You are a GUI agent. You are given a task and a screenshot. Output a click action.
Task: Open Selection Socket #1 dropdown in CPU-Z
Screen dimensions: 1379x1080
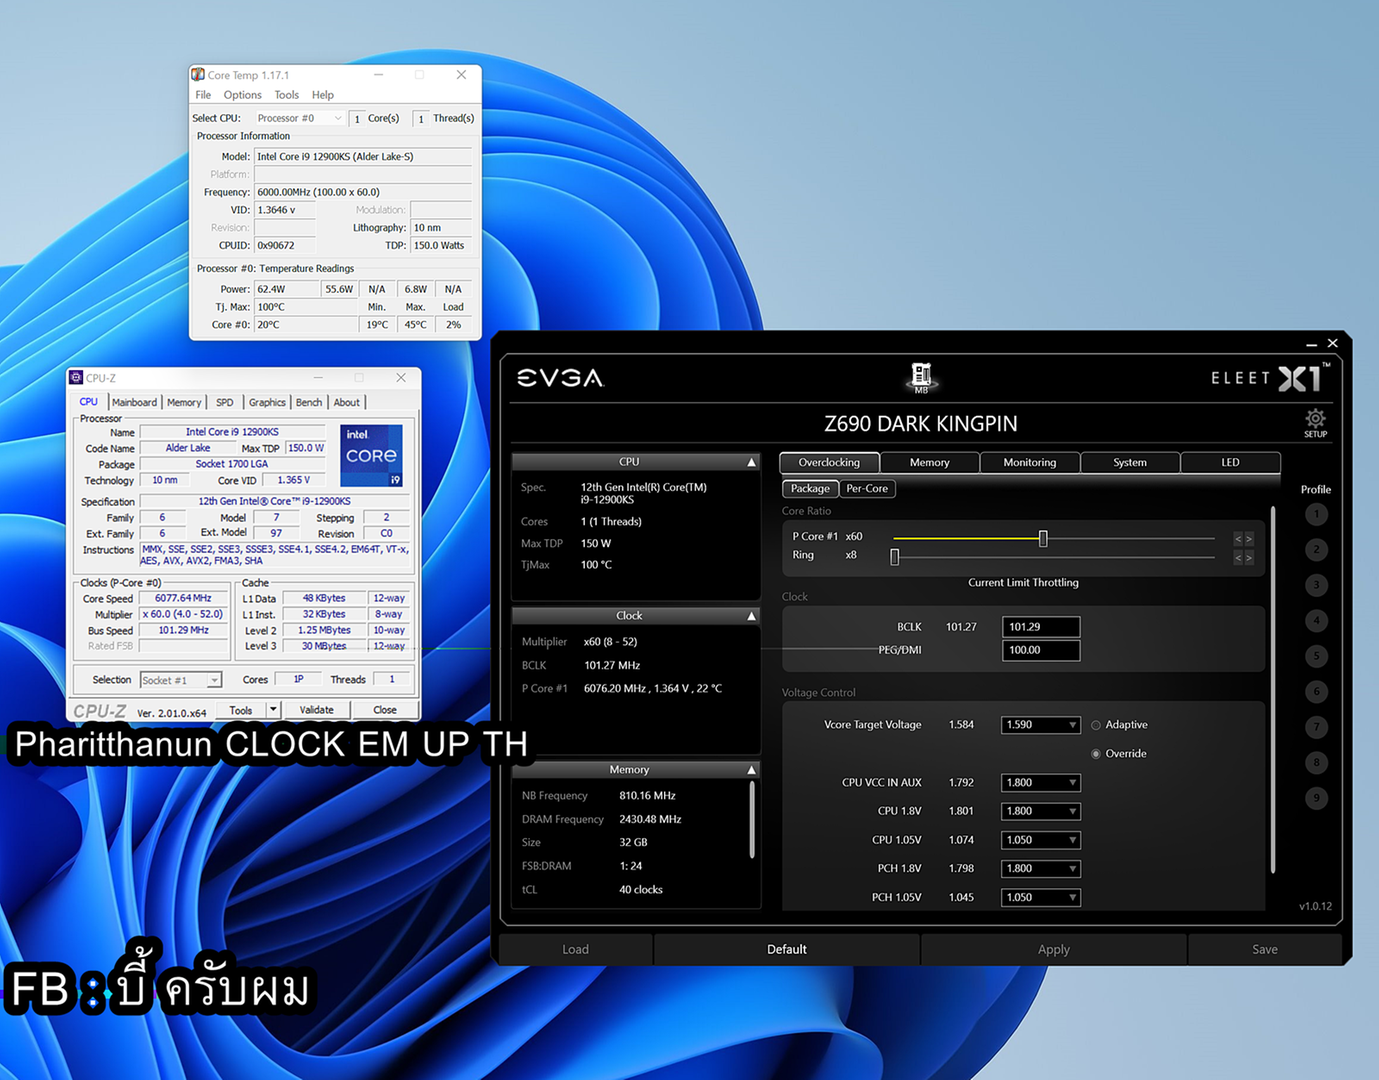[x=180, y=680]
